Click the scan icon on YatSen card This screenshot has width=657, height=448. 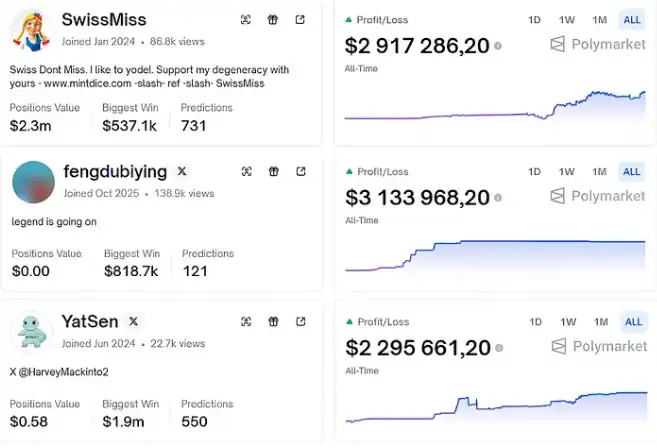pos(247,322)
